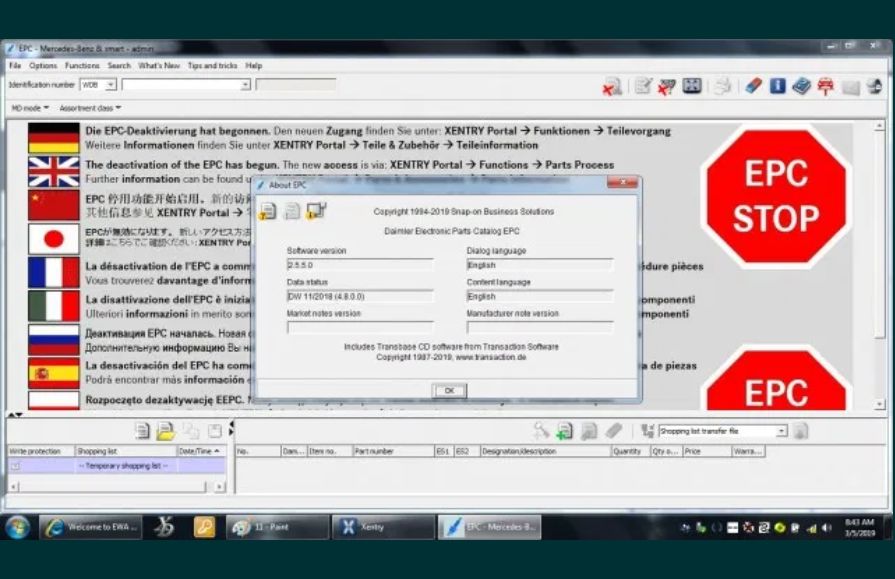
Task: Click the splitter collapse arrows beside shopping list toolbar
Action: click(231, 429)
